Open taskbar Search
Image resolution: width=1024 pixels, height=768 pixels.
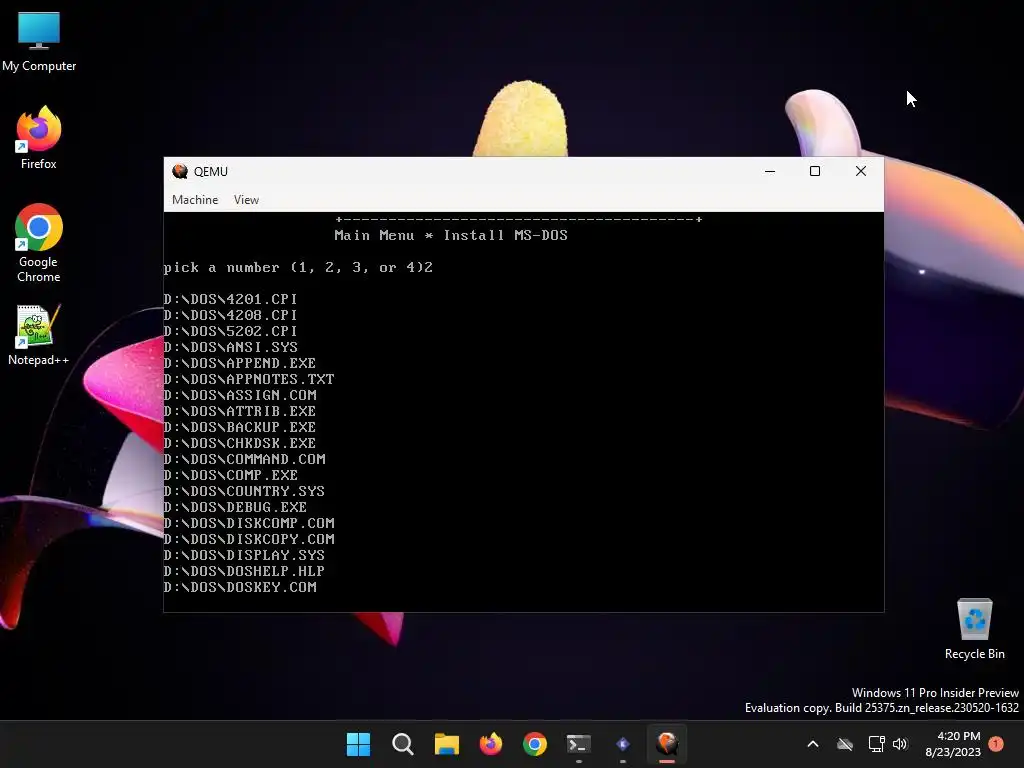(x=402, y=744)
